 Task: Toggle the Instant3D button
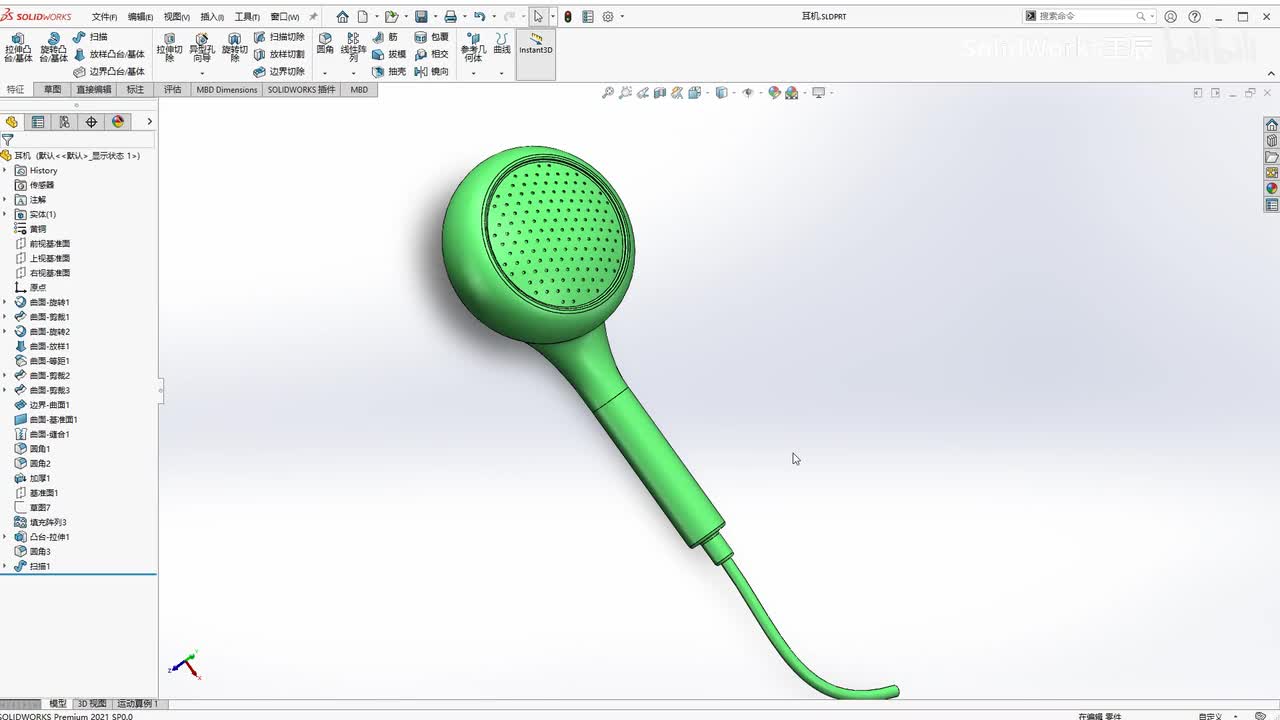[536, 53]
